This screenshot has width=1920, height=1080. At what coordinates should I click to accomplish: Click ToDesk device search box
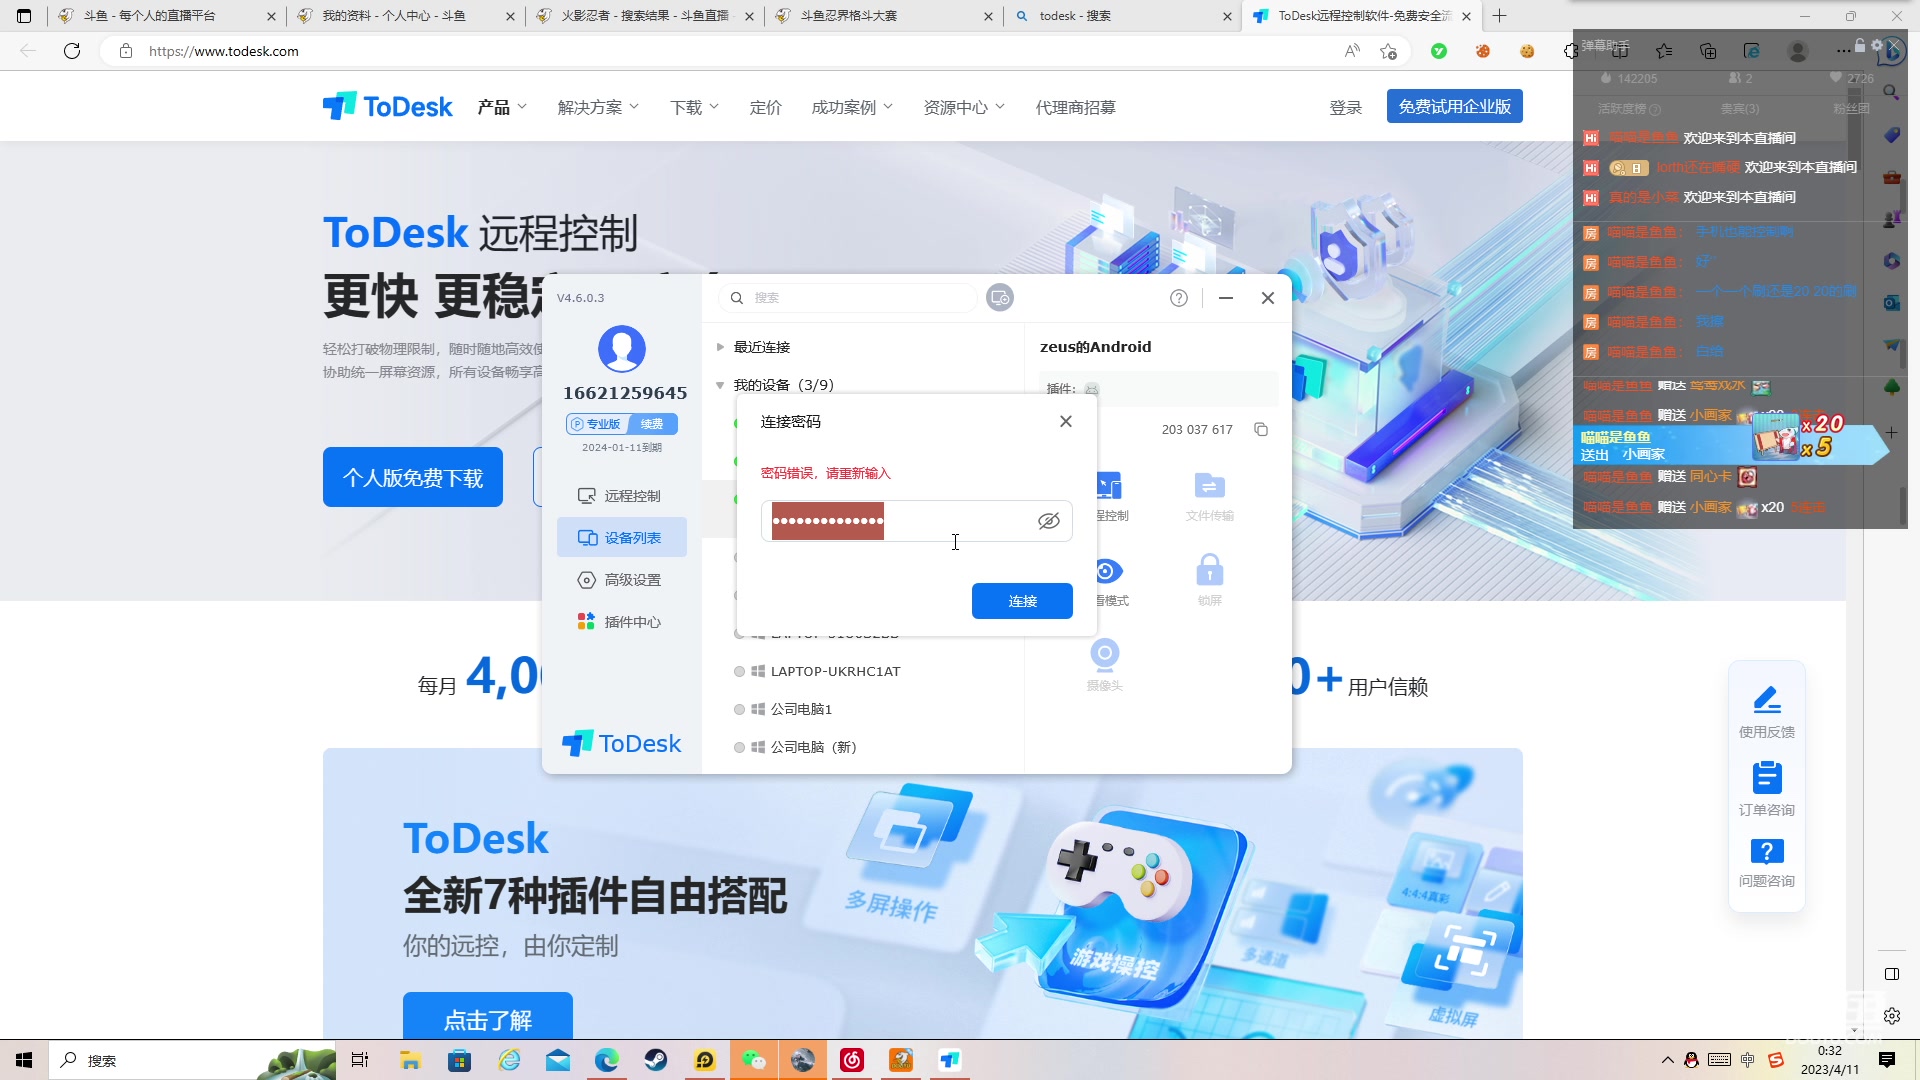[848, 298]
